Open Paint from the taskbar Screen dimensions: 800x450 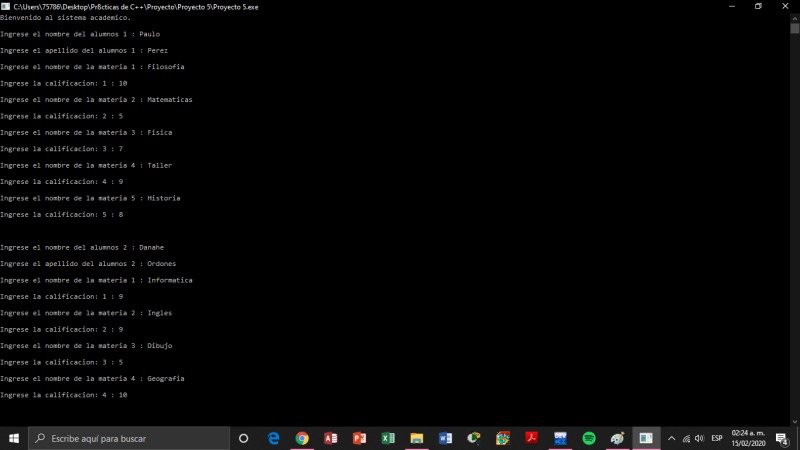[x=618, y=438]
